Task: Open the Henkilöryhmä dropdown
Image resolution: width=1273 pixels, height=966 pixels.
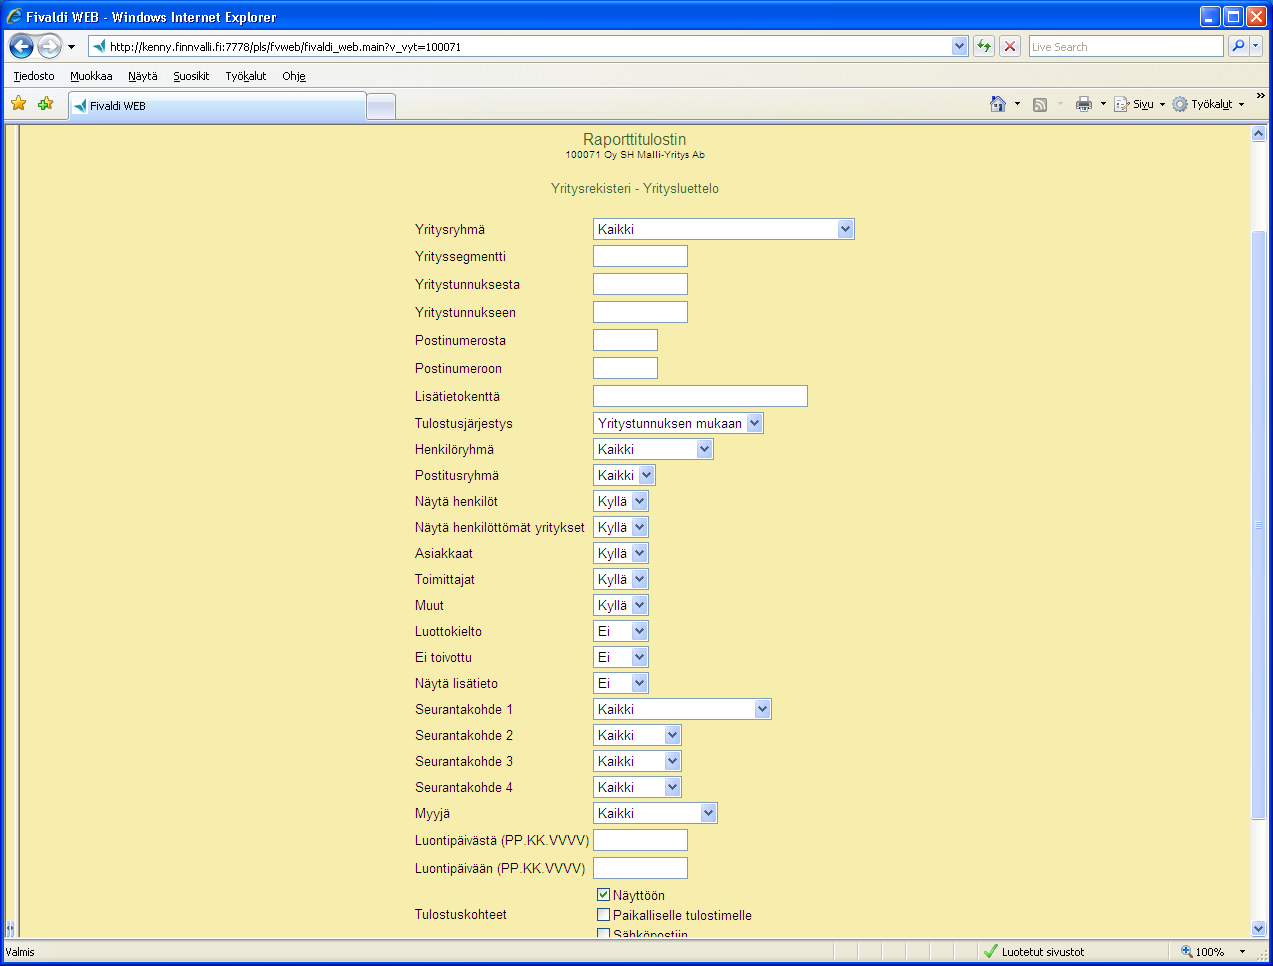Action: [653, 449]
